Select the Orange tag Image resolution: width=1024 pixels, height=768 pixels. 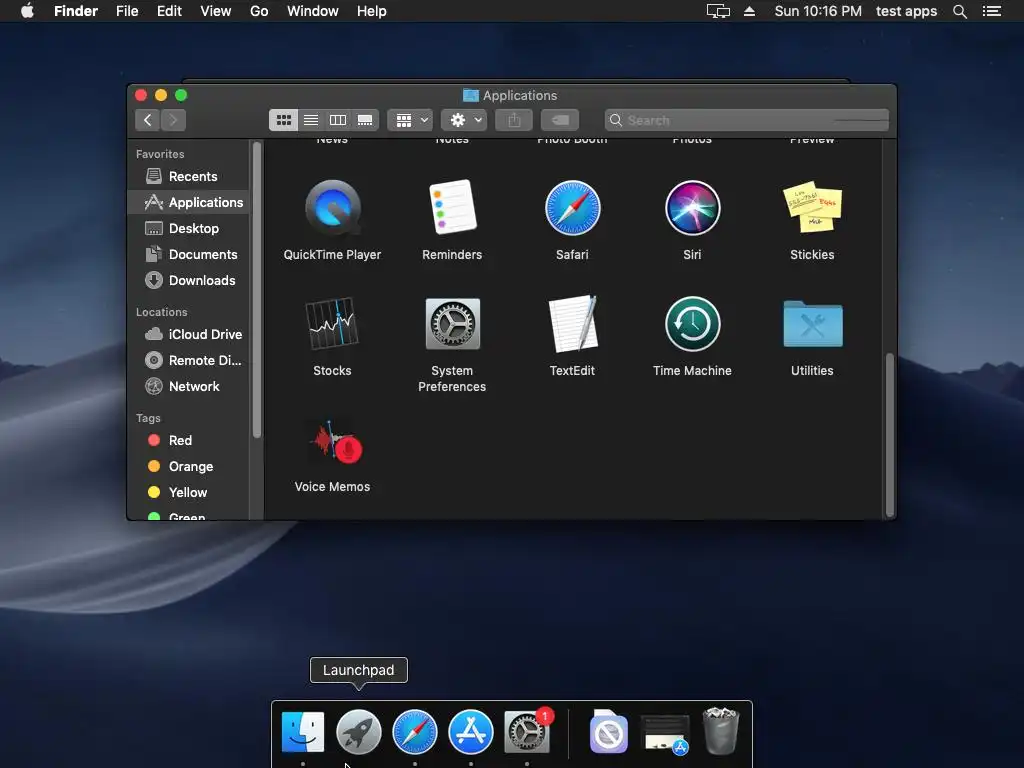click(x=189, y=466)
